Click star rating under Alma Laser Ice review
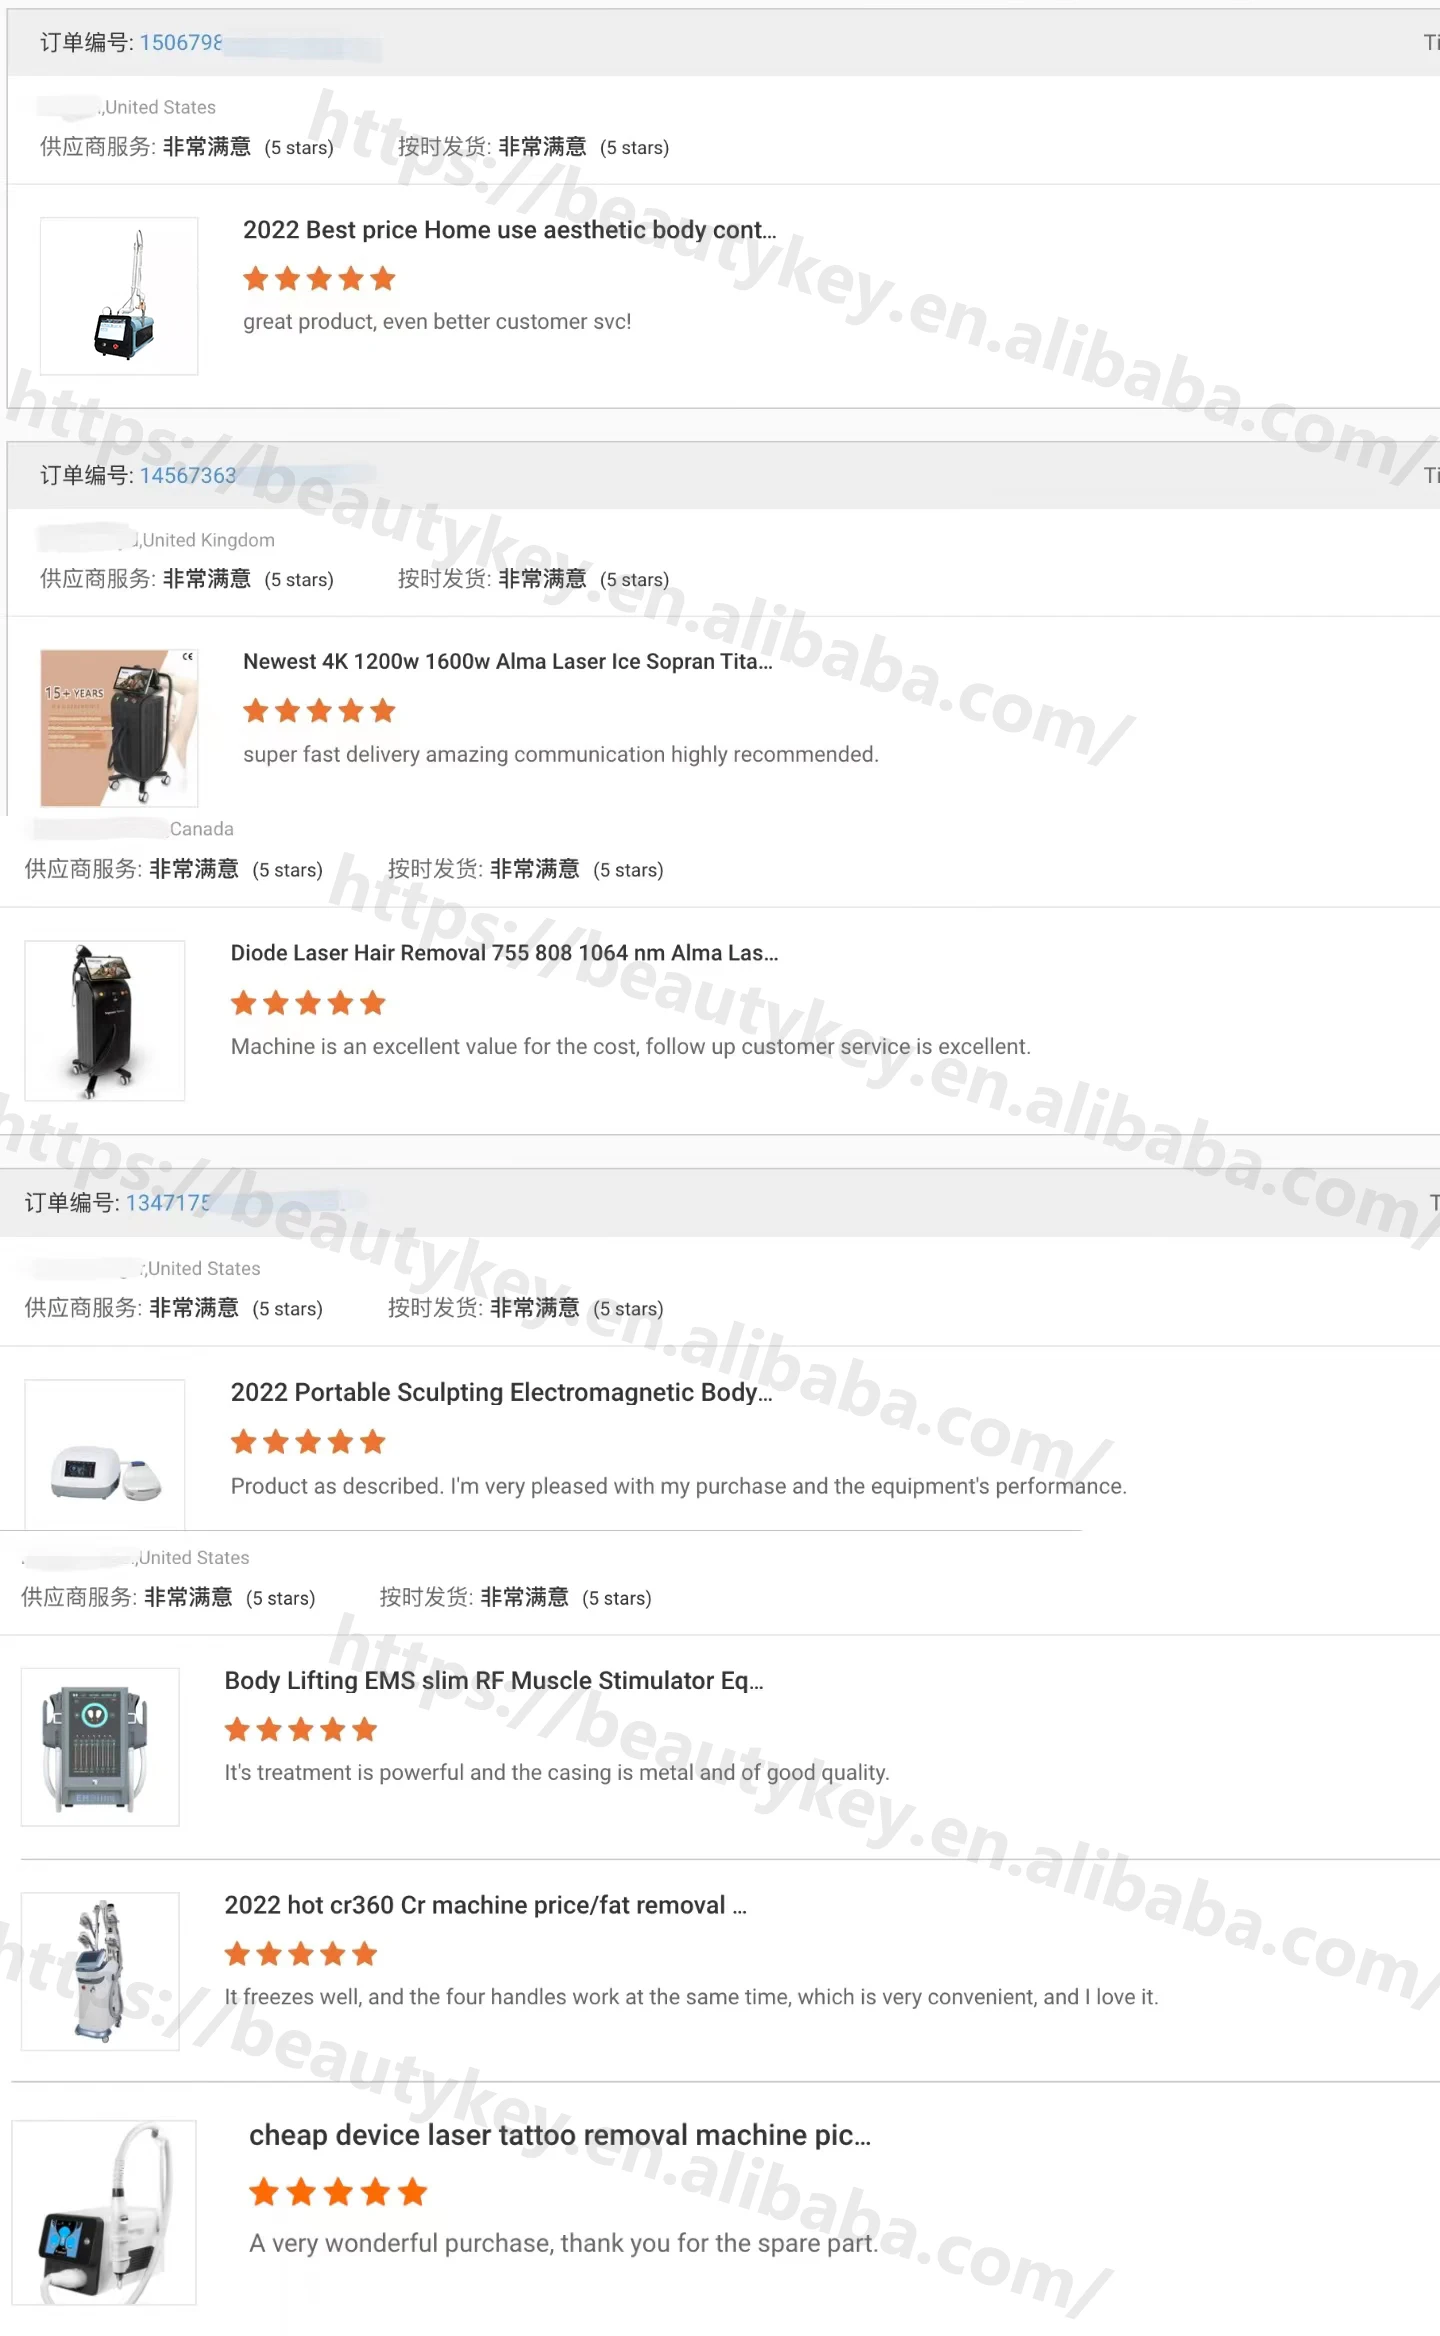Screen dimensions: 1440x2336 (x=320, y=711)
